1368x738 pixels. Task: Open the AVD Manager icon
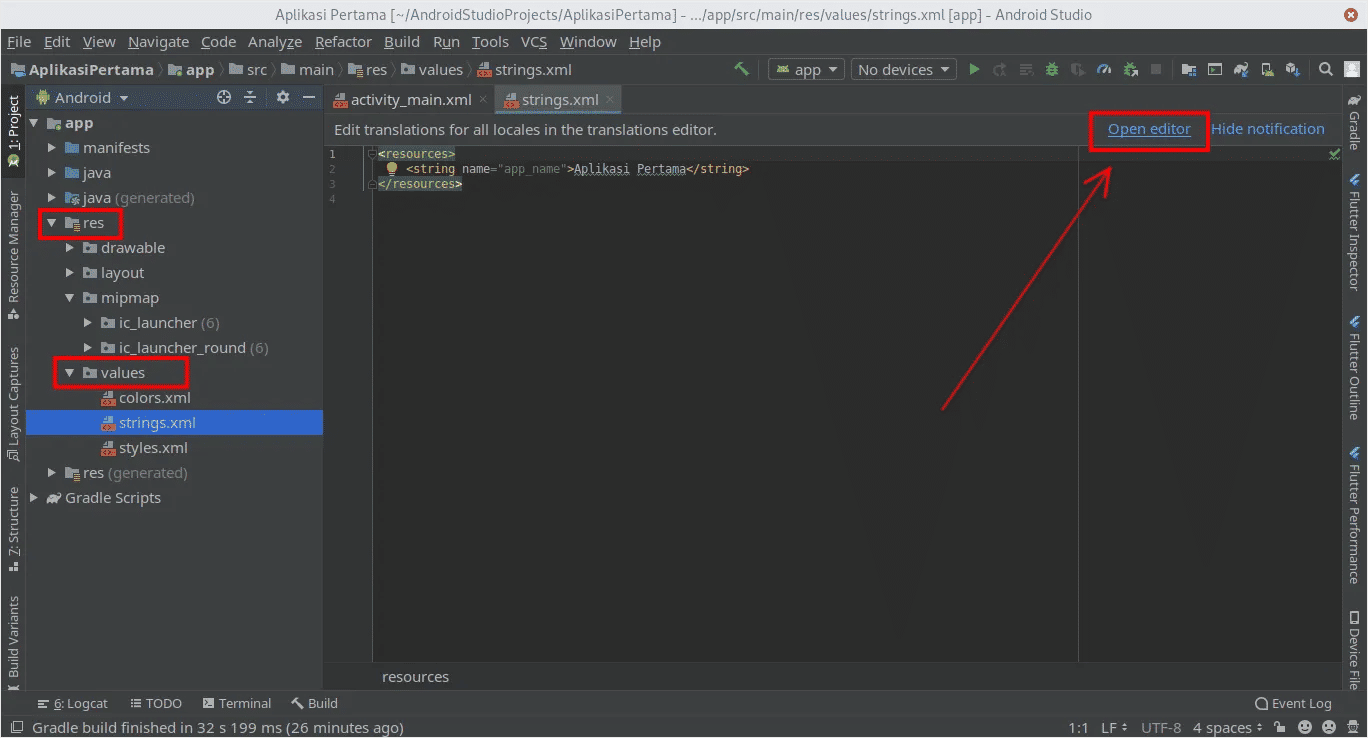tap(1267, 69)
